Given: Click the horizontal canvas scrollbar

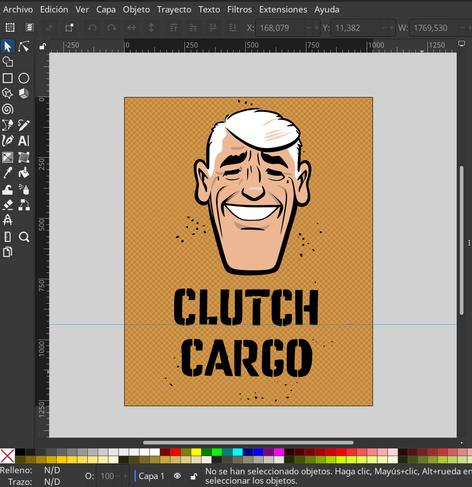Looking at the screenshot, I should [248, 443].
